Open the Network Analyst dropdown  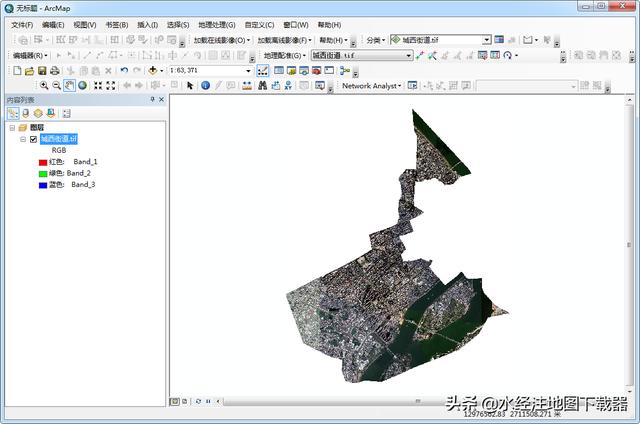pyautogui.click(x=371, y=86)
